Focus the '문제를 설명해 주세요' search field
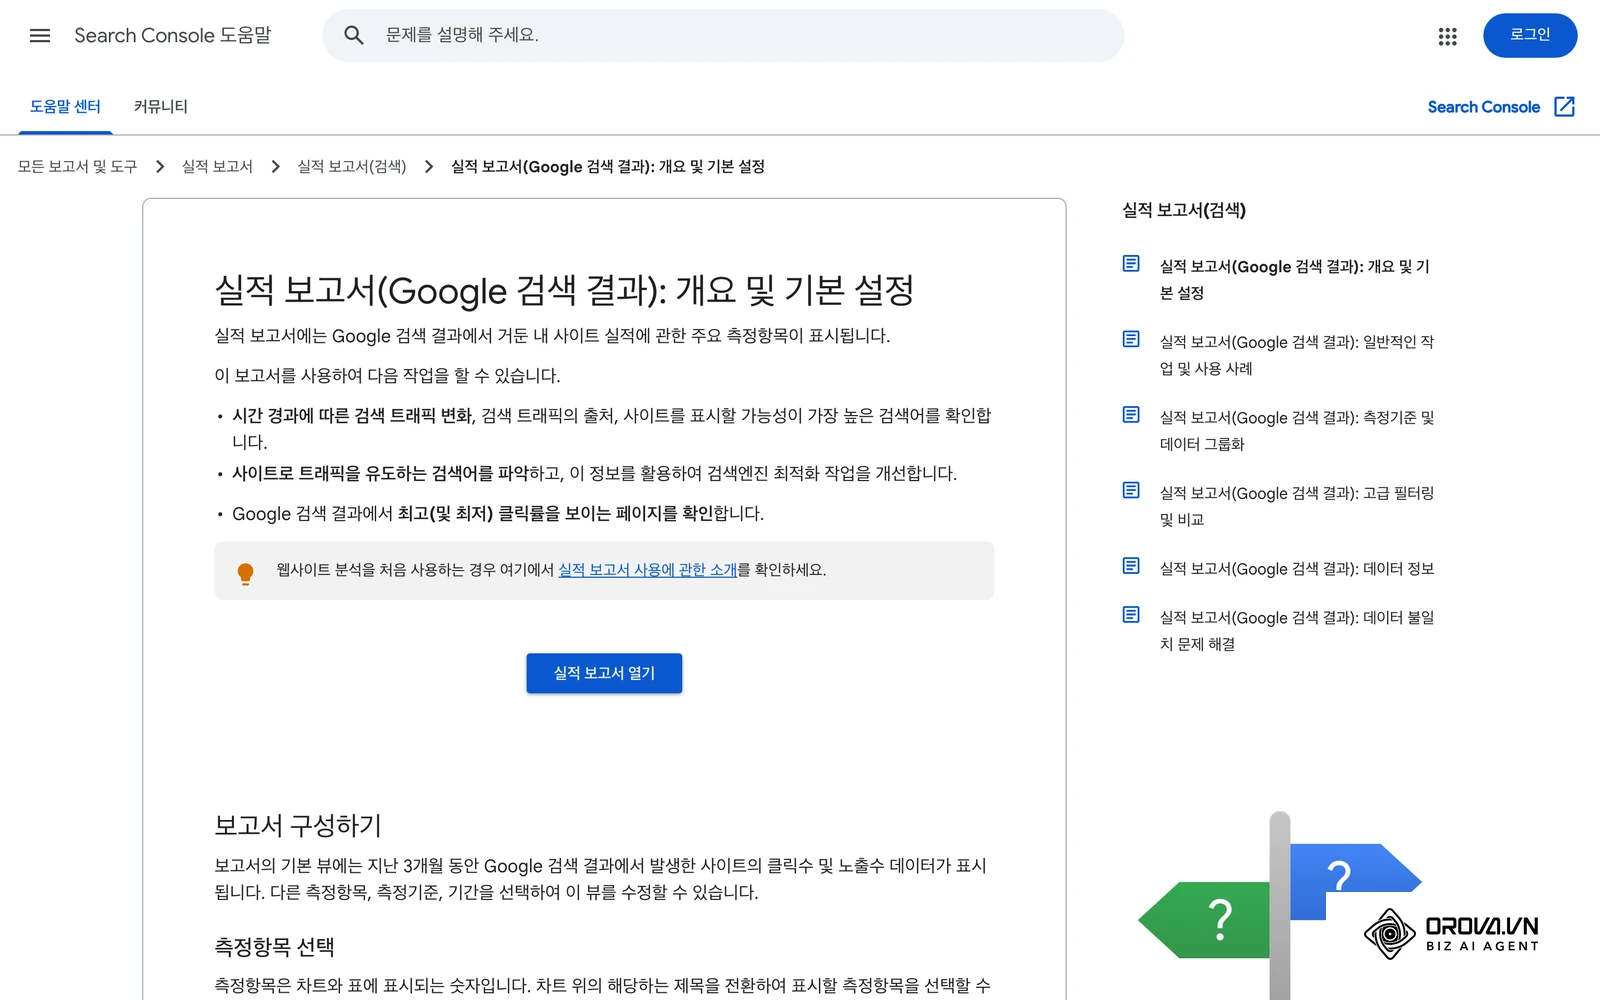The image size is (1600, 1000). click(x=723, y=36)
